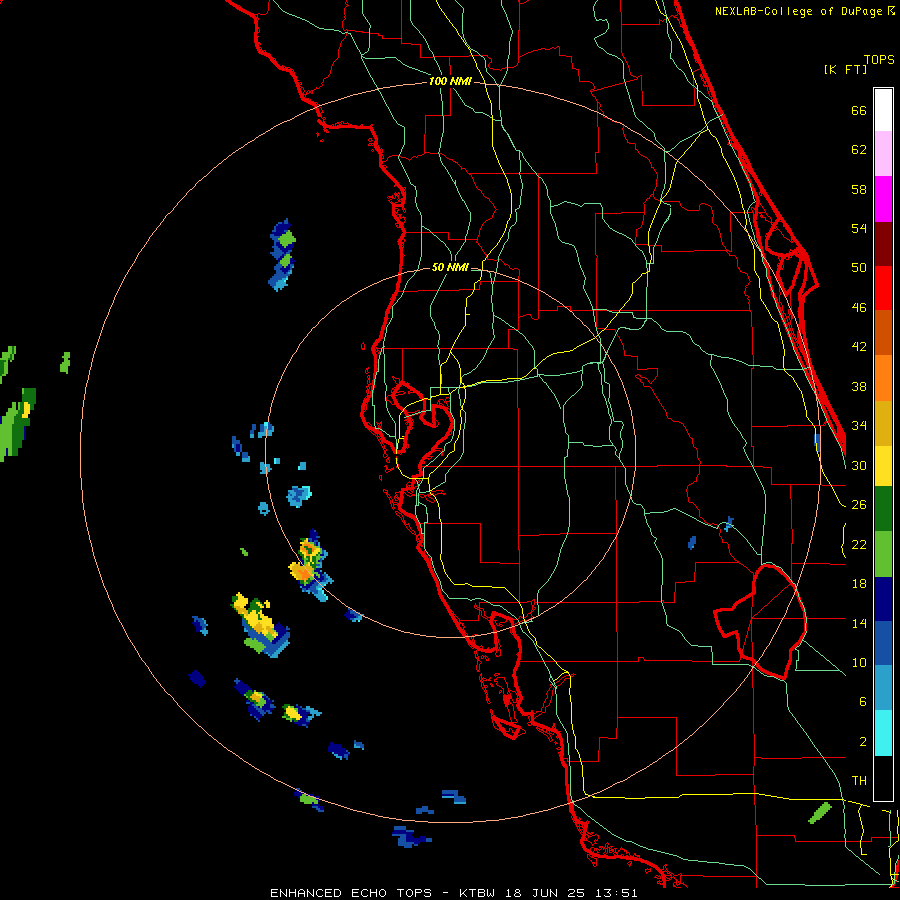Click the medium blue legend swatch
900x900 pixels.
(883, 643)
